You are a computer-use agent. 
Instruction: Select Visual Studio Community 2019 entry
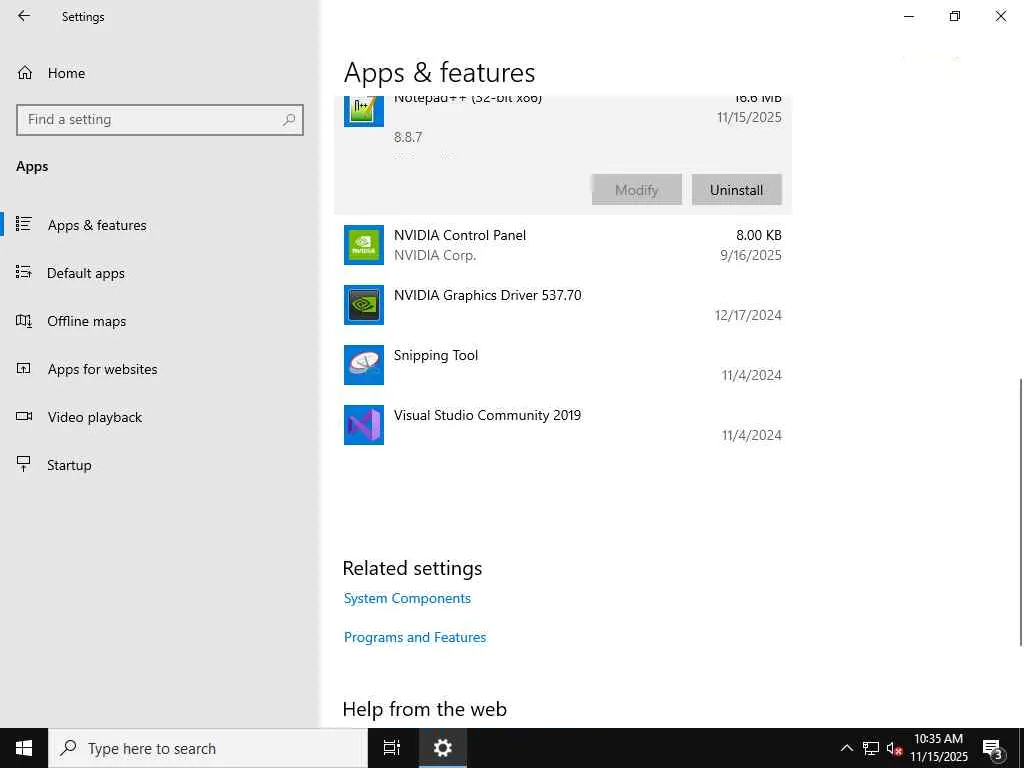coord(562,425)
